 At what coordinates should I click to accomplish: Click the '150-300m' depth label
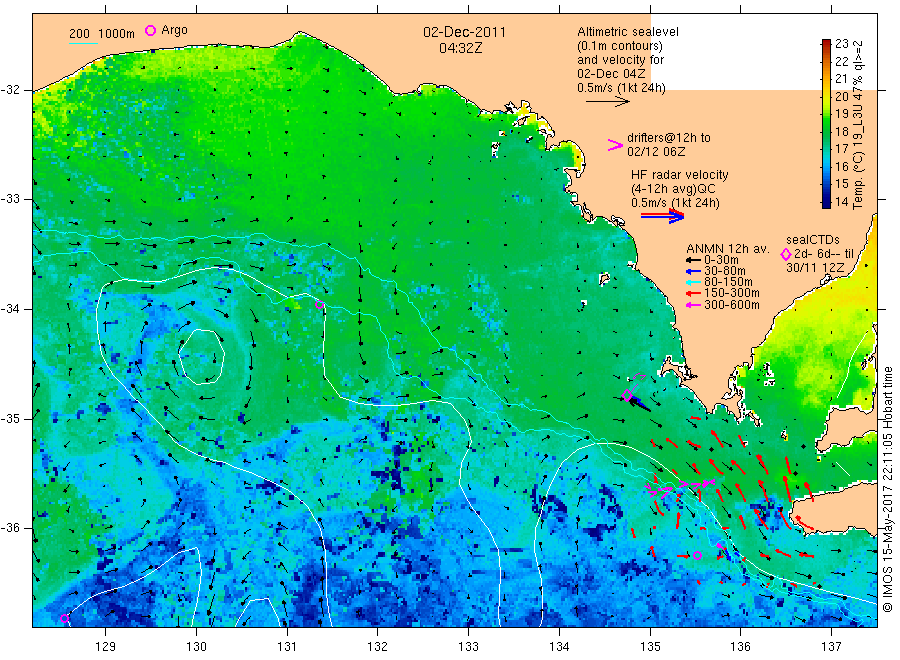pyautogui.click(x=732, y=293)
